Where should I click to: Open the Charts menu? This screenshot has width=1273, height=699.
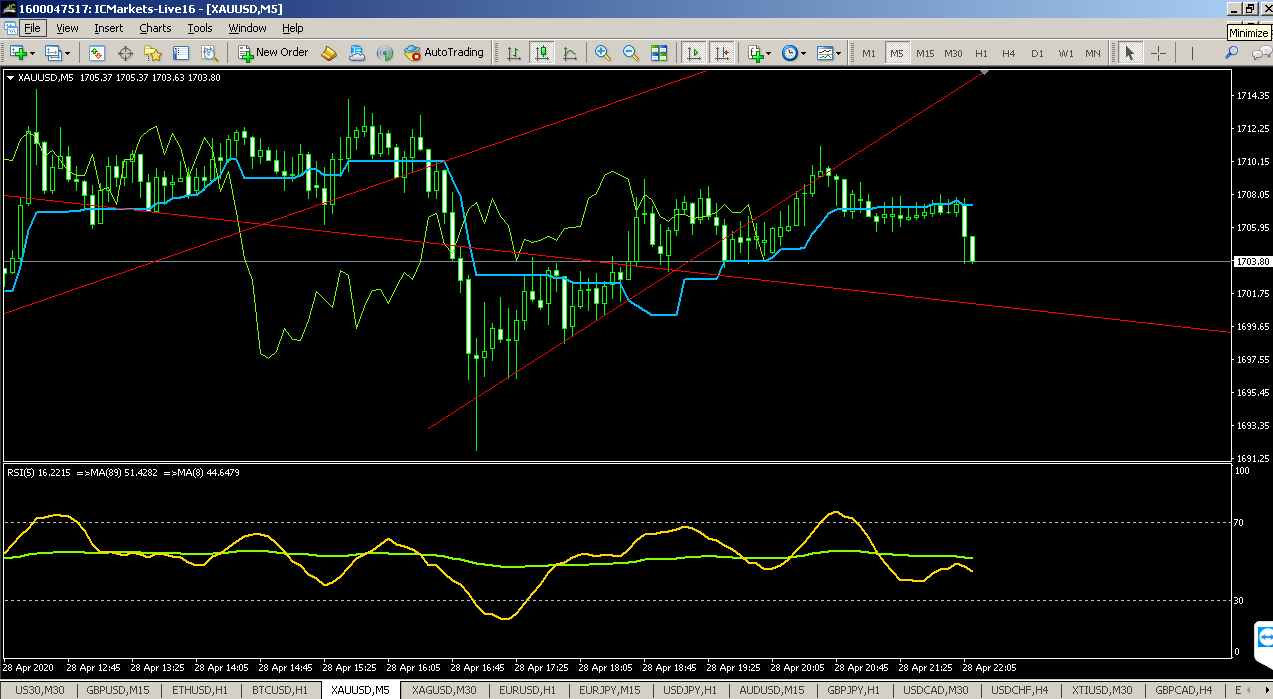coord(155,28)
